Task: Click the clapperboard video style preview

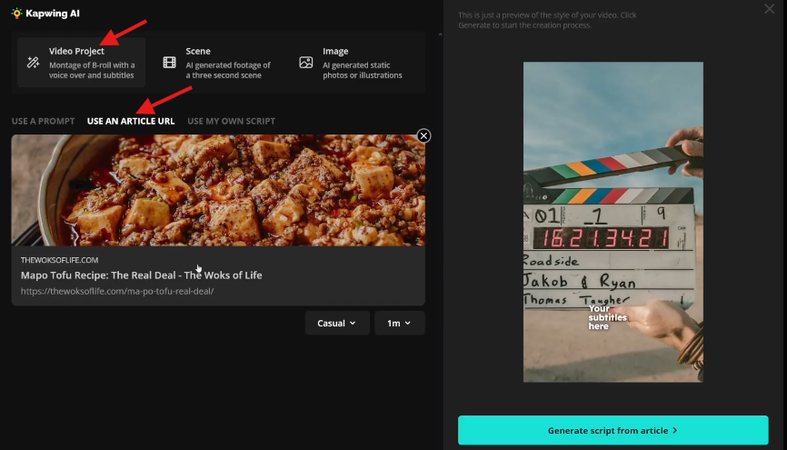Action: click(x=613, y=222)
